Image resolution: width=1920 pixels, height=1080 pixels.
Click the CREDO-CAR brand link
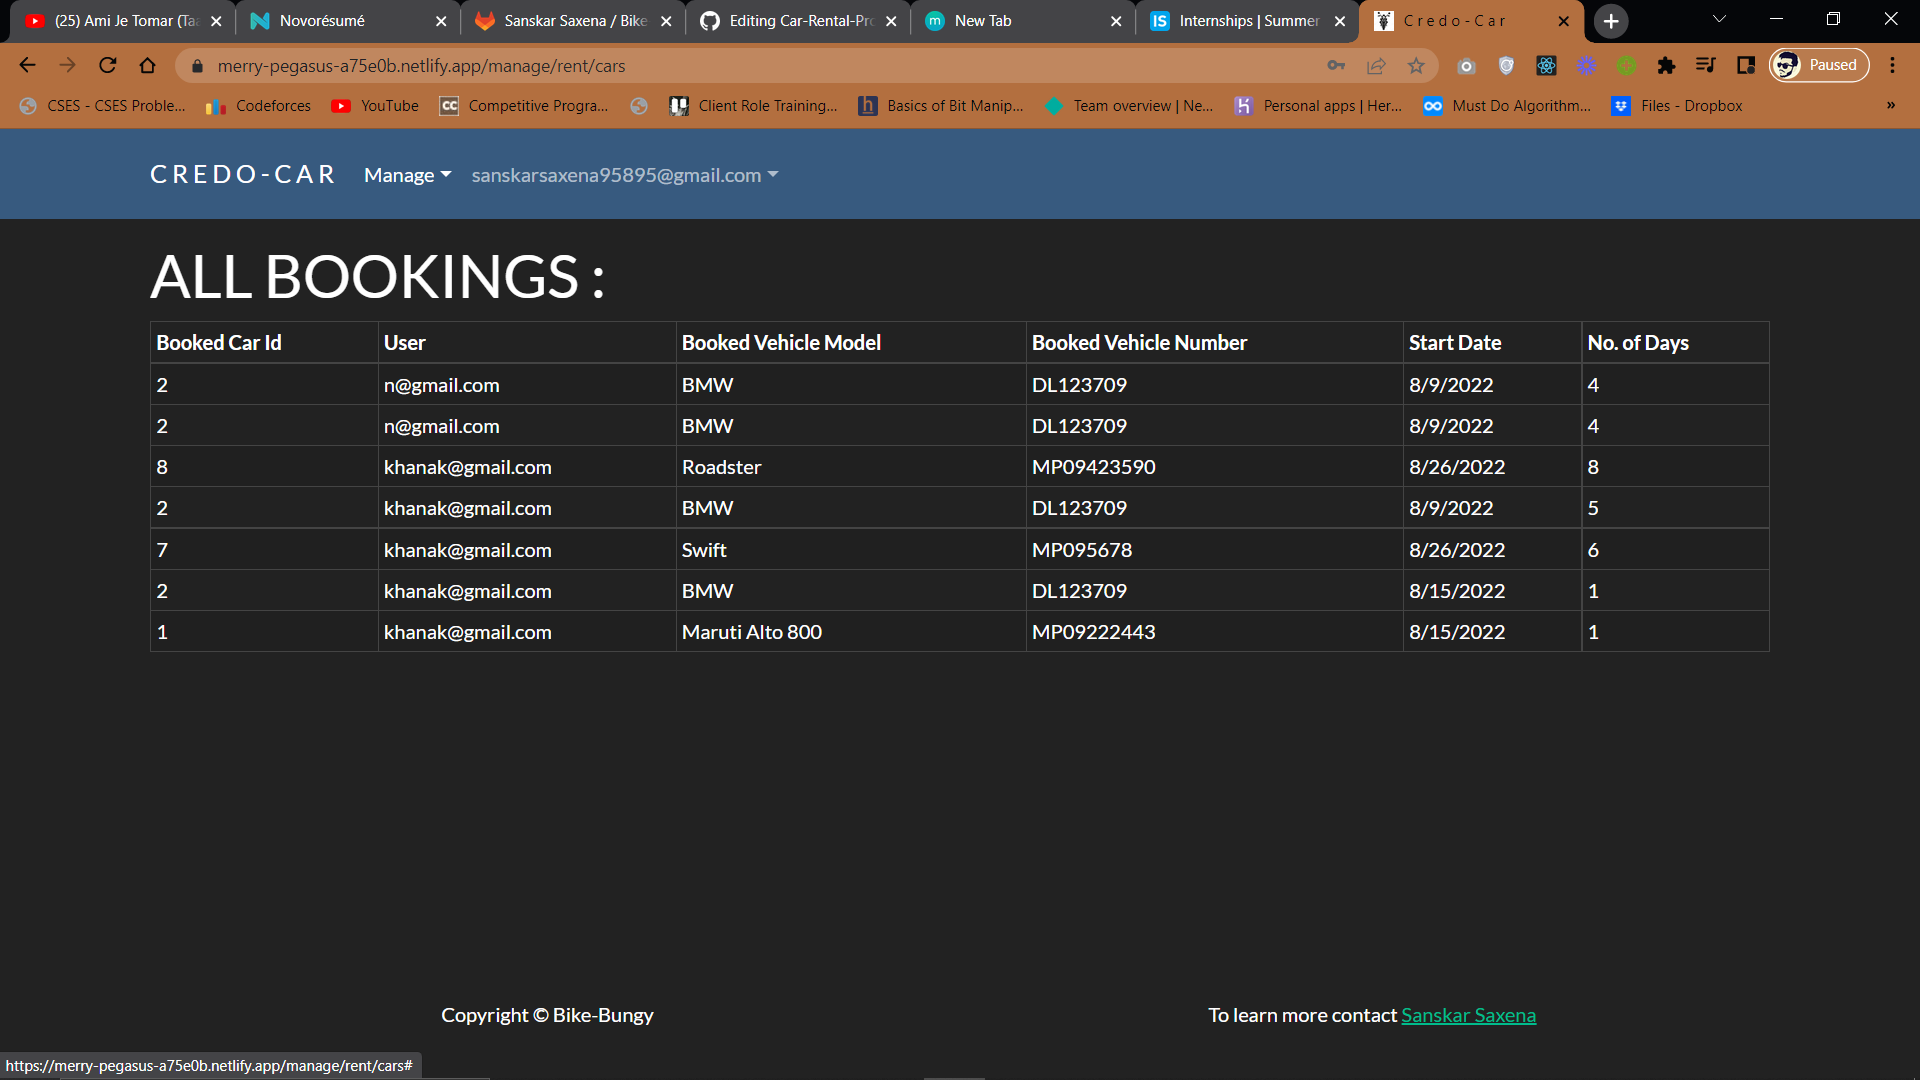(242, 174)
